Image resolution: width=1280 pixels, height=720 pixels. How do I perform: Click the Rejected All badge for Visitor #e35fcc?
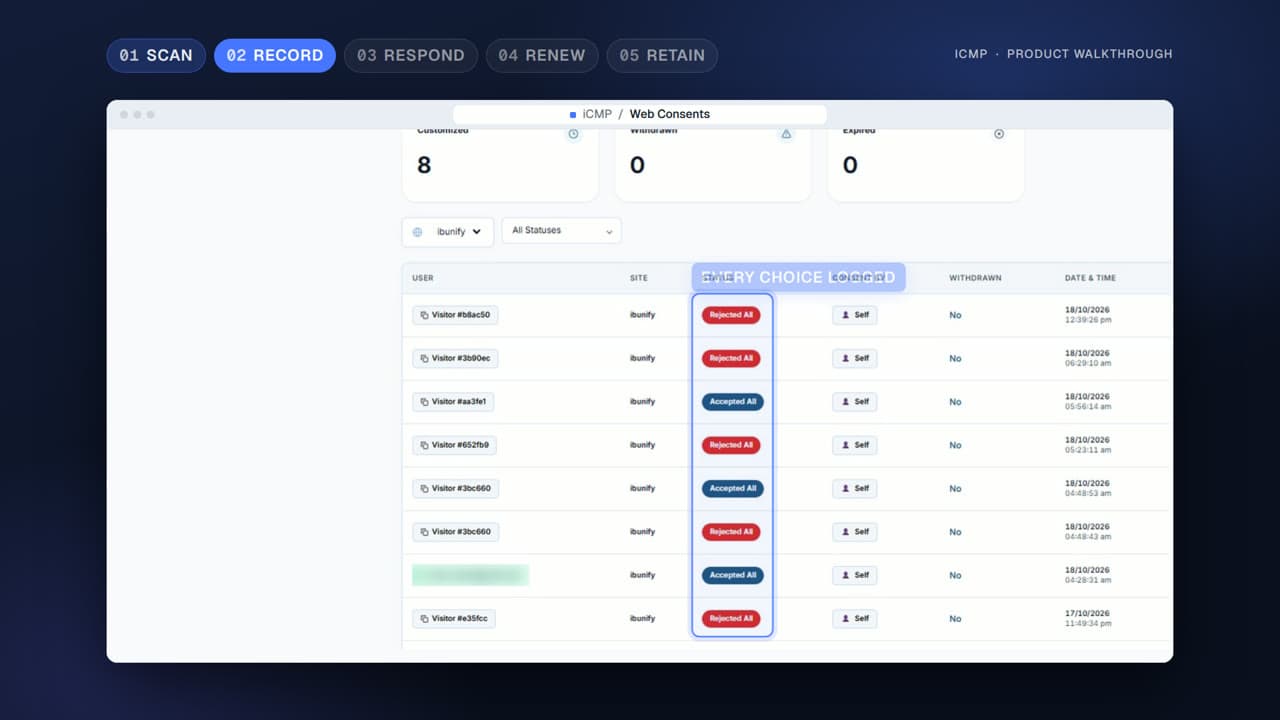[x=731, y=619]
